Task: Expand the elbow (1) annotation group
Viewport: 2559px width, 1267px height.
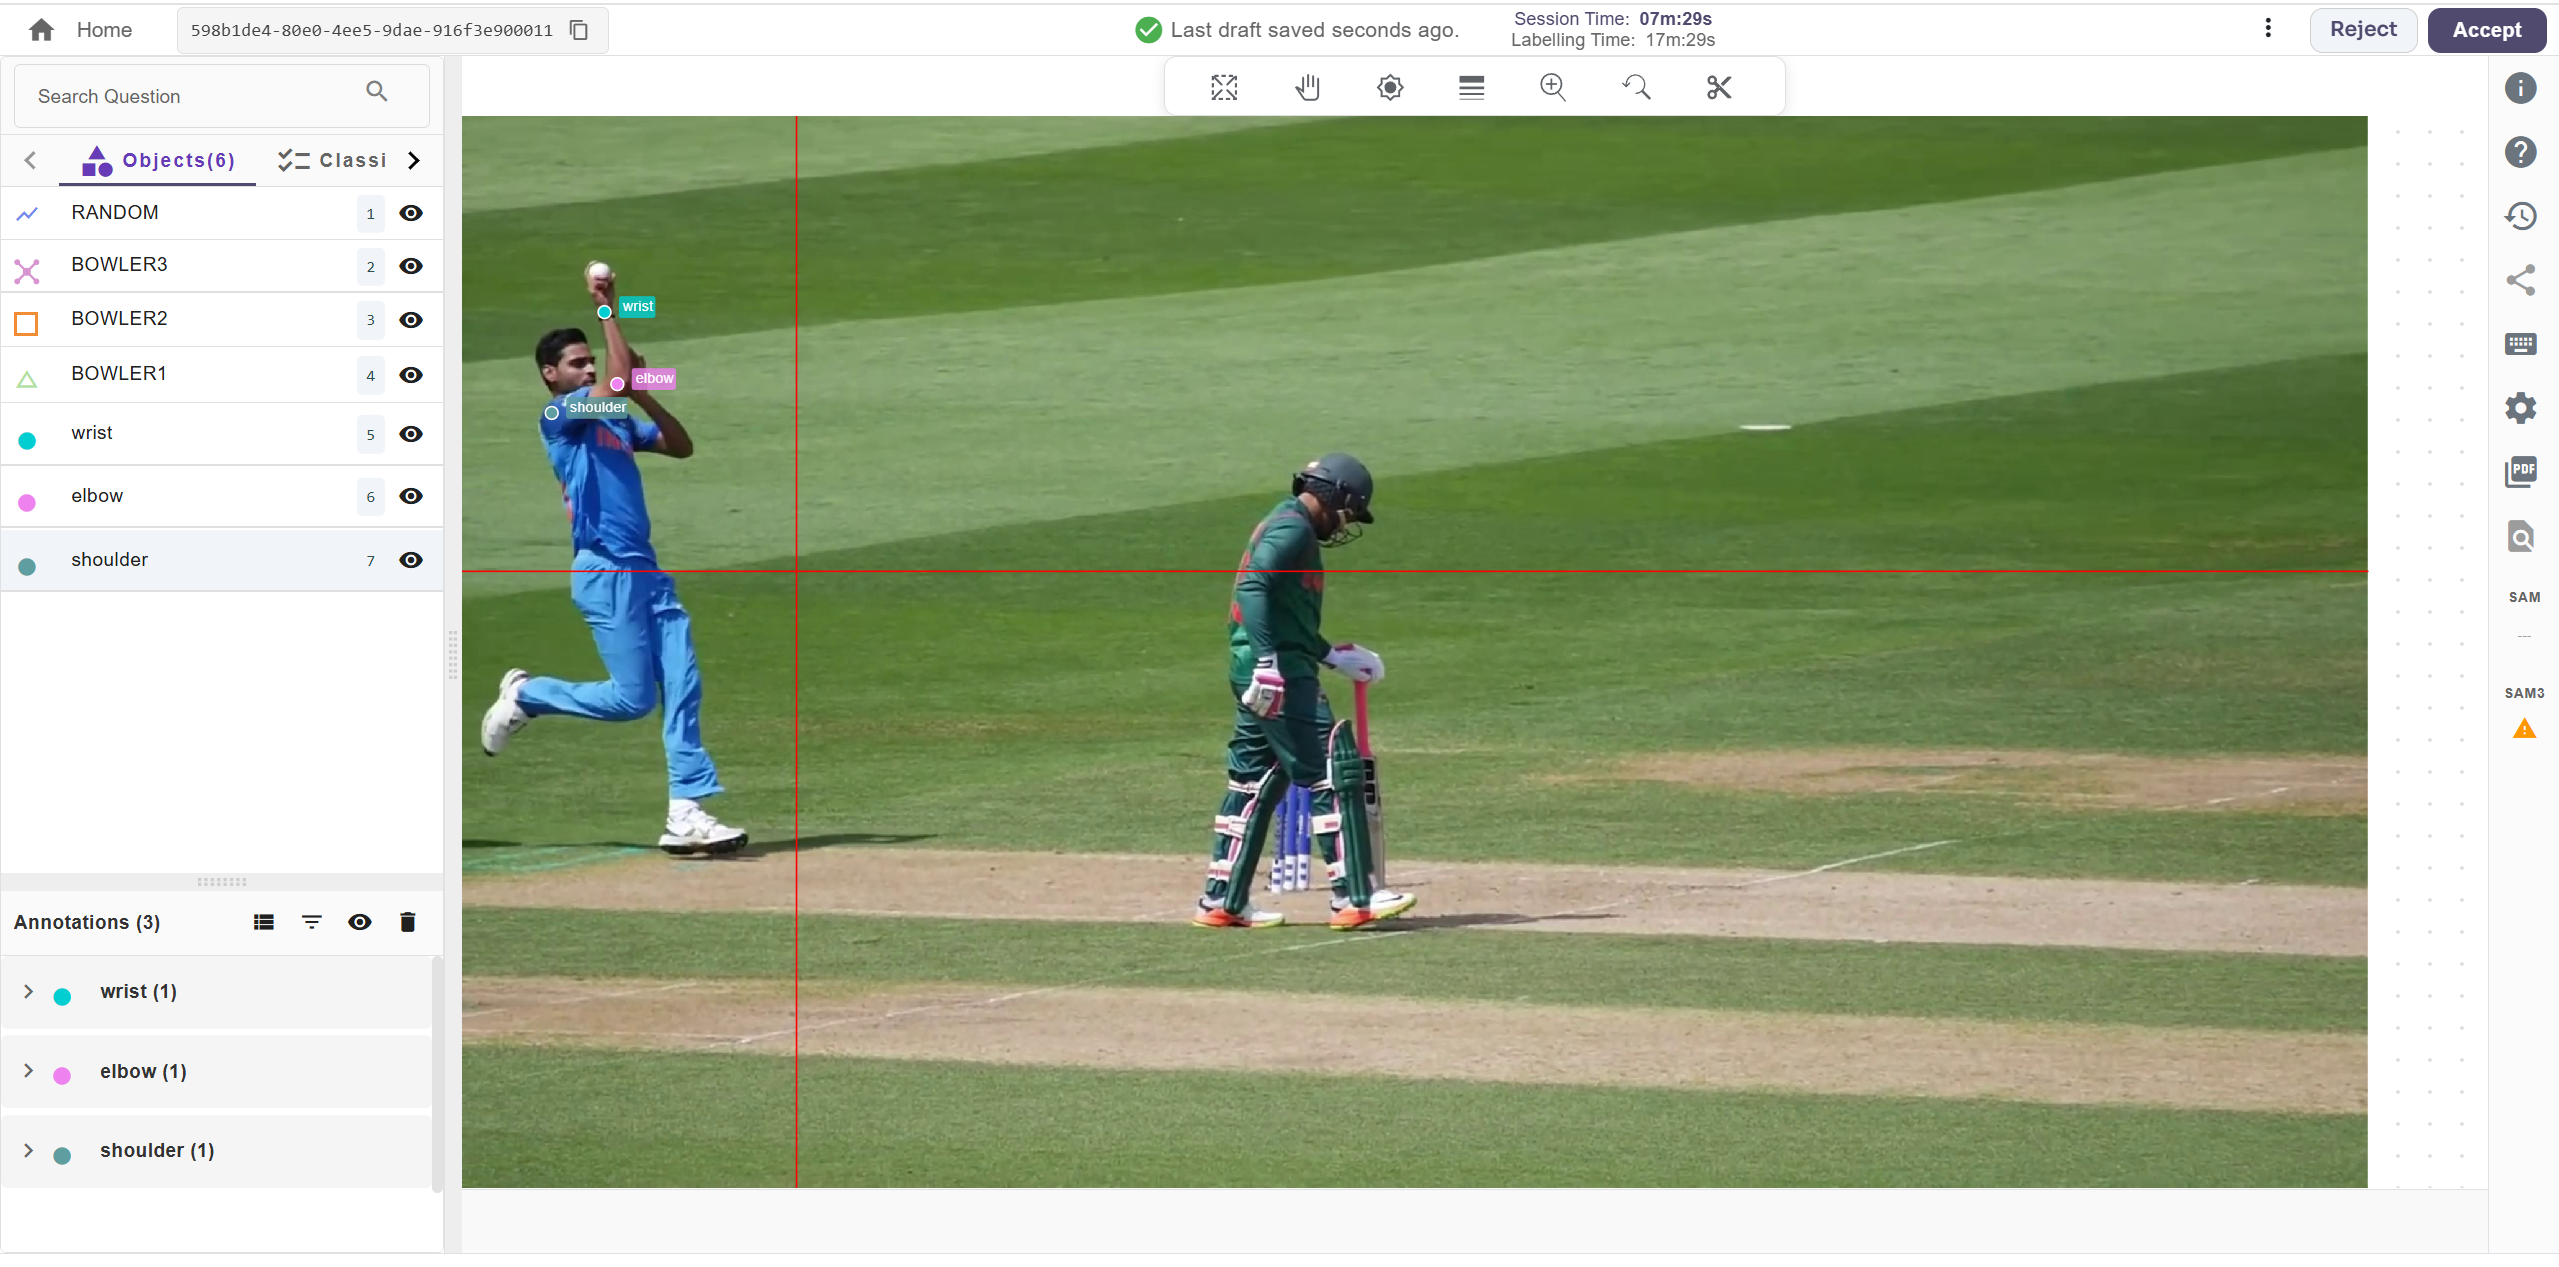Action: [x=29, y=1071]
